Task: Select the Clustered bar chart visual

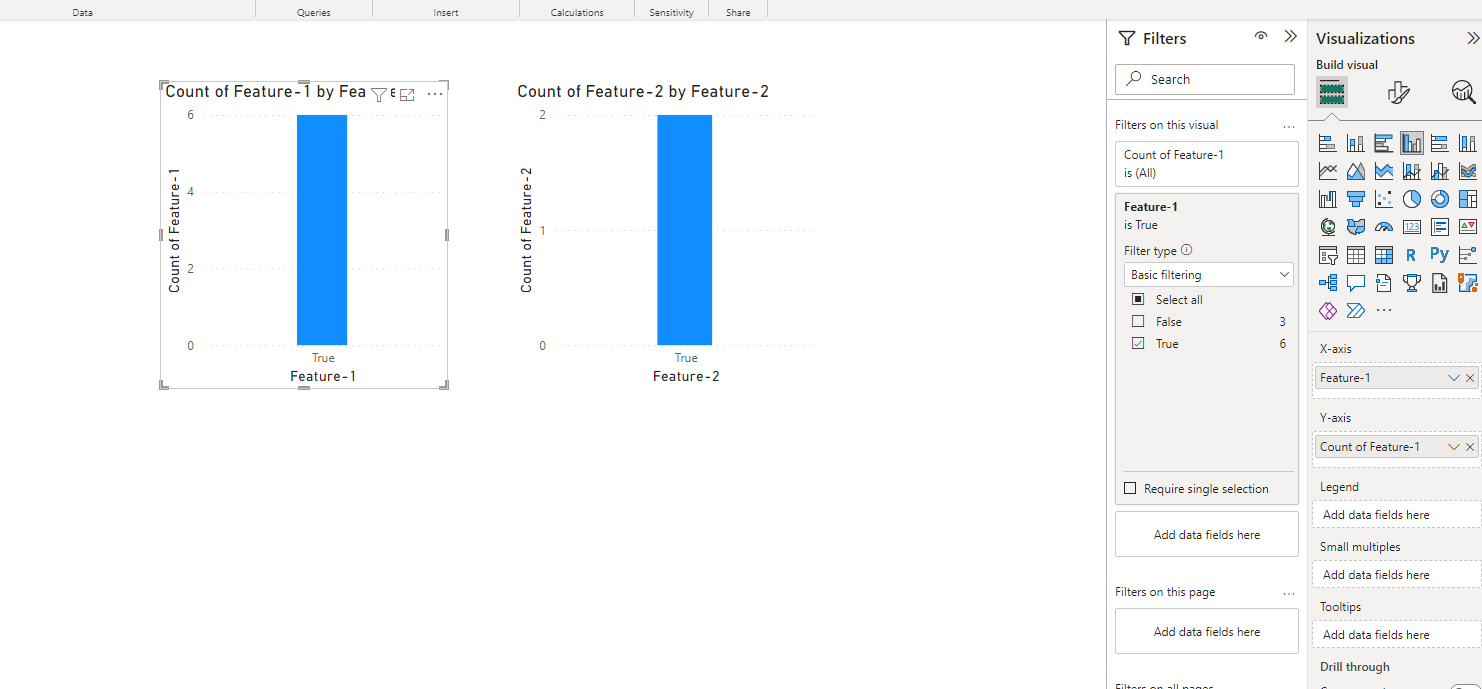Action: tap(1384, 143)
